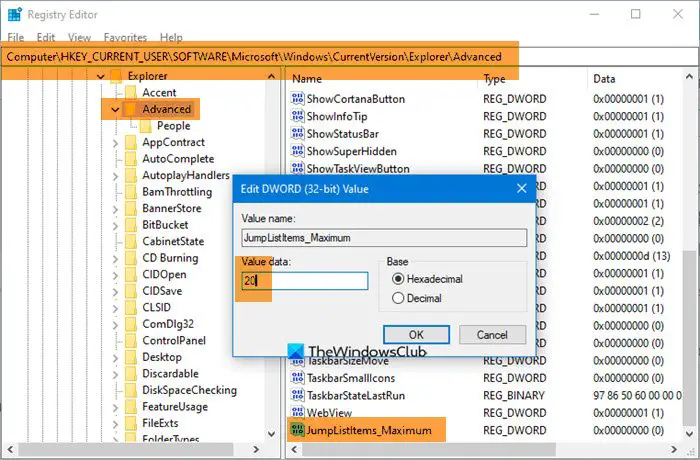
Task: Cancel the Edit DWORD dialog
Action: coord(492,335)
